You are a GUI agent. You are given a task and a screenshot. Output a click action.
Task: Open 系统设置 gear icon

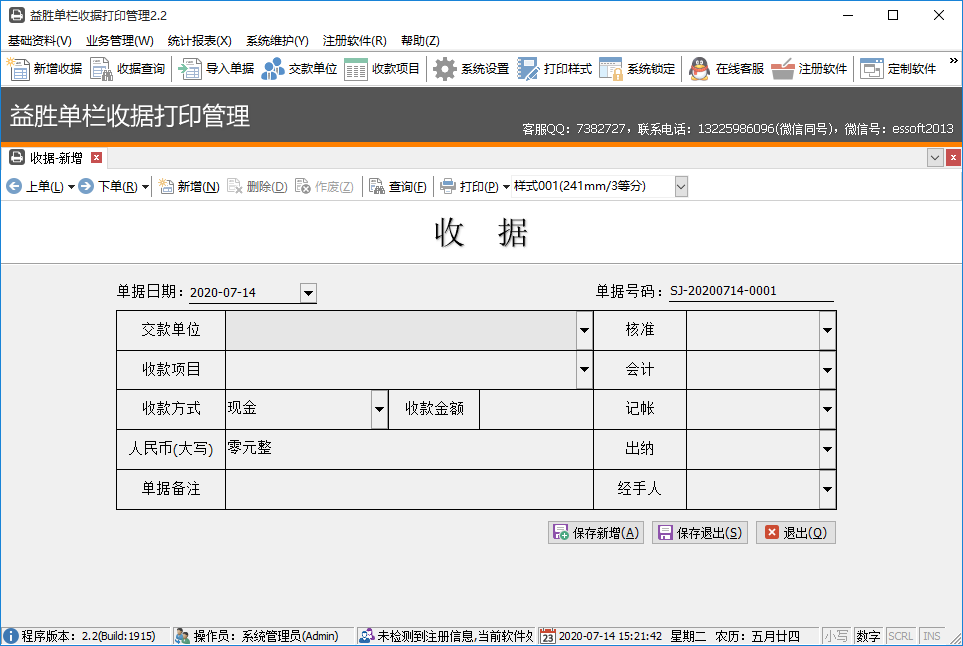point(471,69)
